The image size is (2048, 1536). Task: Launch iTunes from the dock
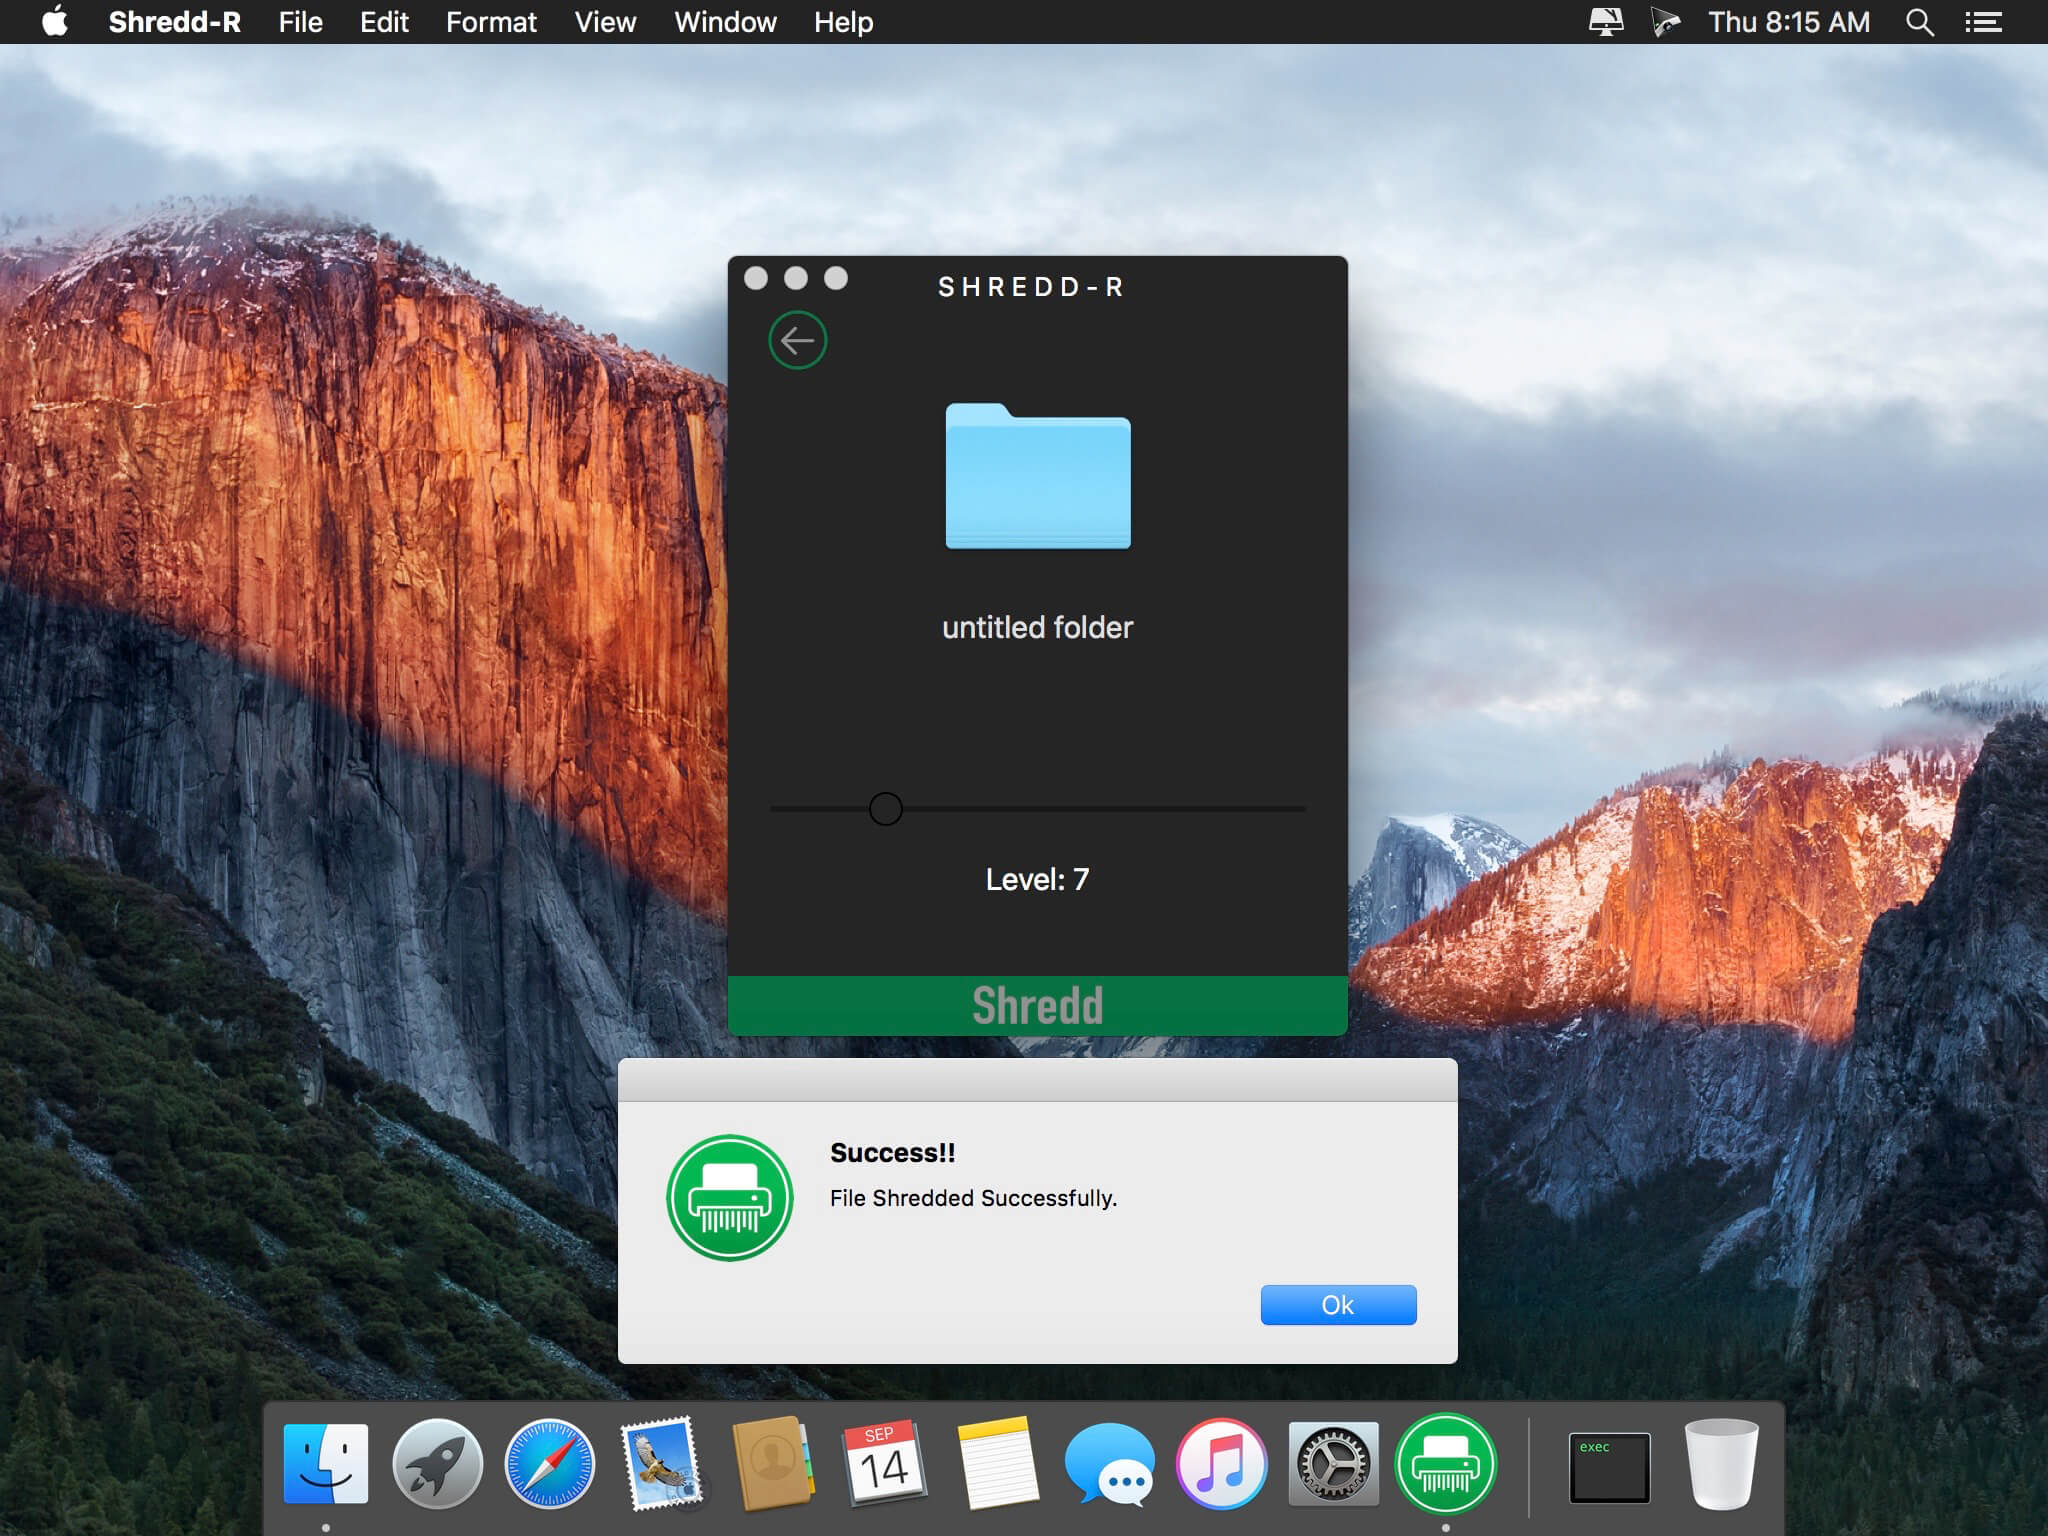pos(1221,1464)
